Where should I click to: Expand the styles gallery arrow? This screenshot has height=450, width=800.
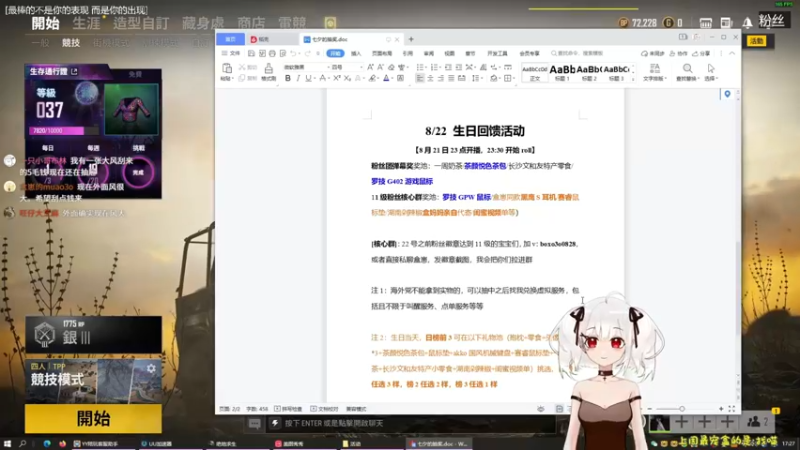point(633,79)
